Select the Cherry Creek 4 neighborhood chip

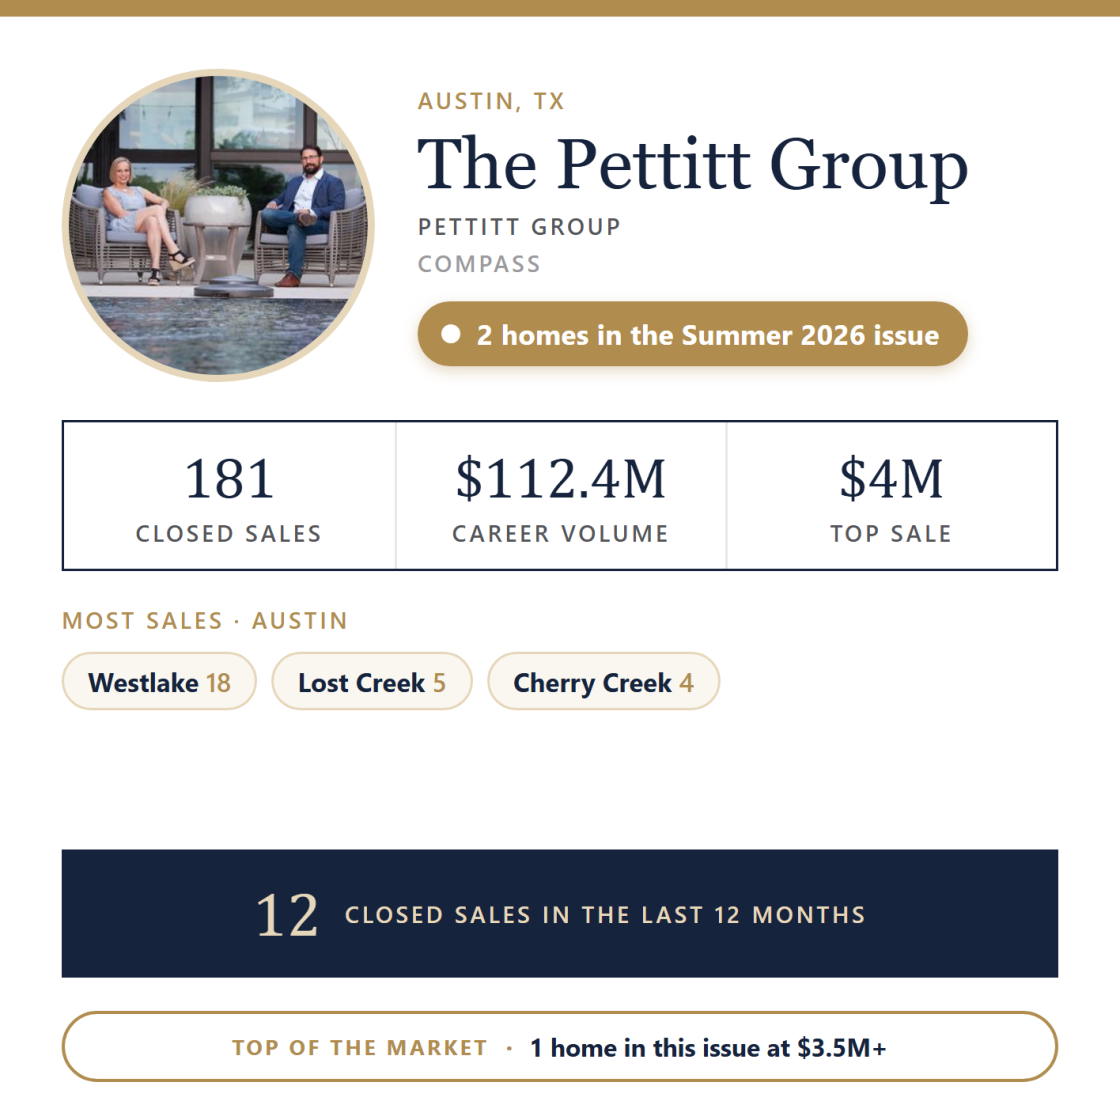click(604, 681)
